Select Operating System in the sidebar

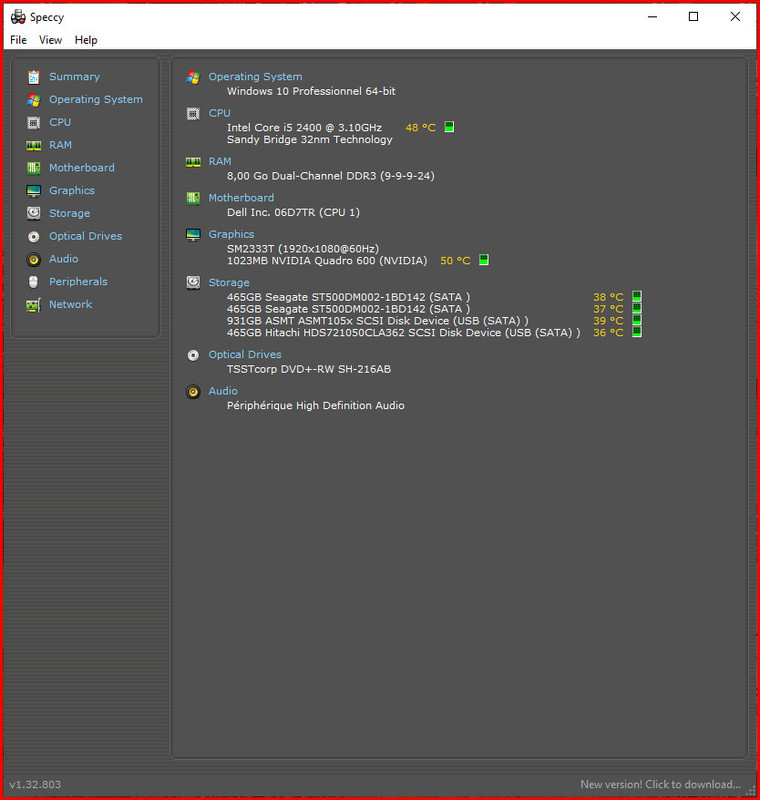click(x=96, y=99)
